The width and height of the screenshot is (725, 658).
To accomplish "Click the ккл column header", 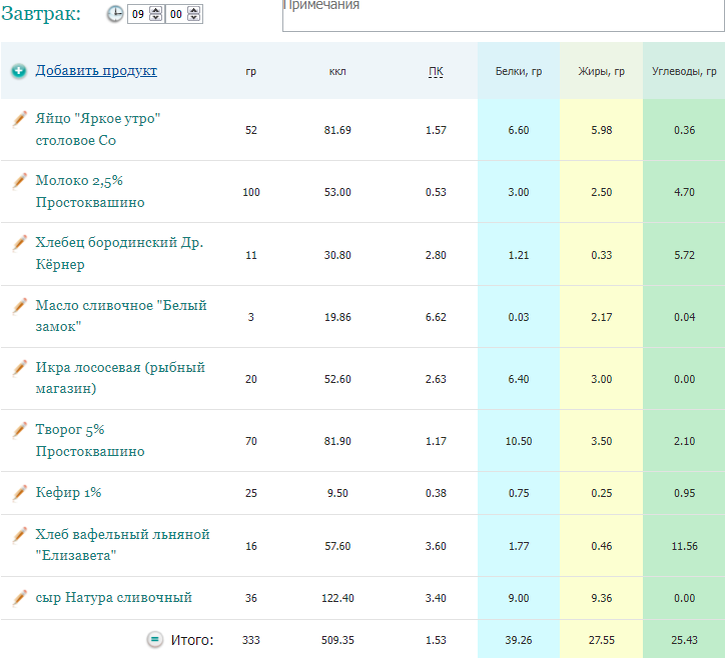I will click(x=338, y=72).
